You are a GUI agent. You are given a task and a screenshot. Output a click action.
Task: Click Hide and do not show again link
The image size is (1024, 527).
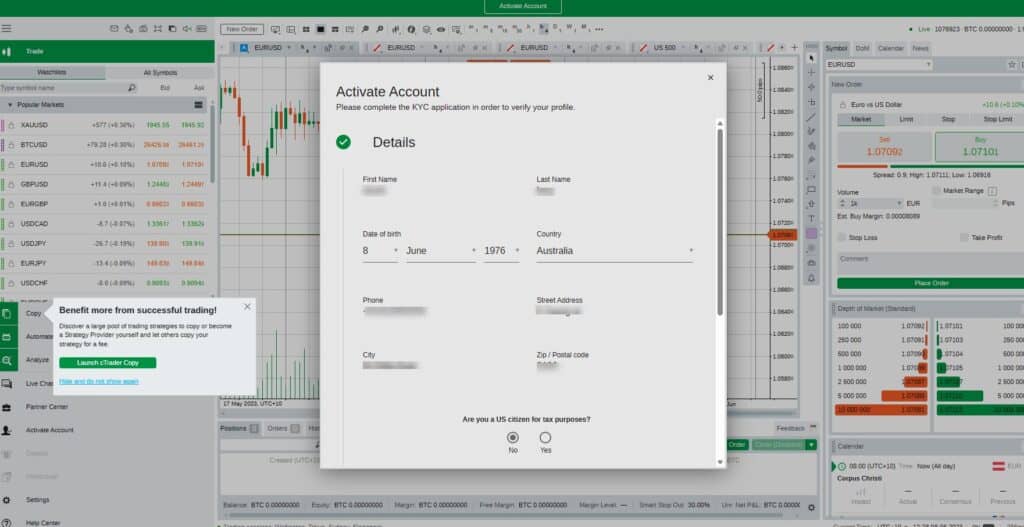(x=99, y=381)
